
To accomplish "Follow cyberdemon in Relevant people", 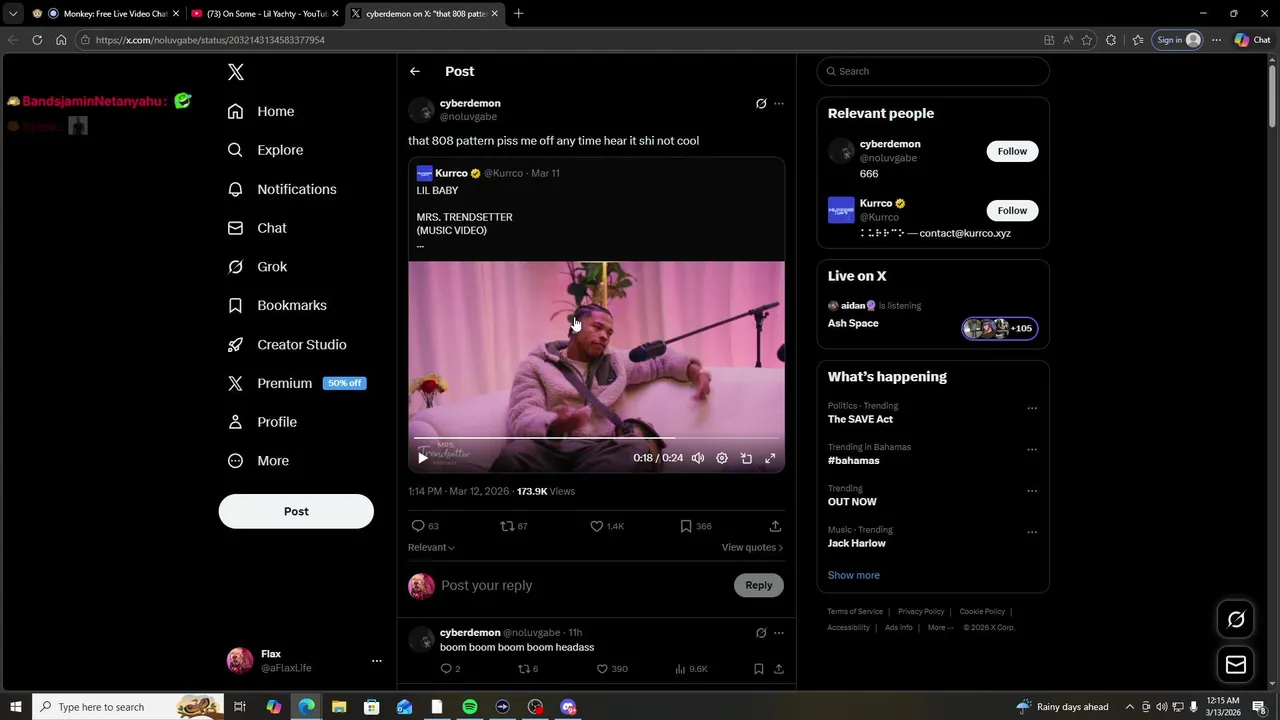I will coord(1012,151).
